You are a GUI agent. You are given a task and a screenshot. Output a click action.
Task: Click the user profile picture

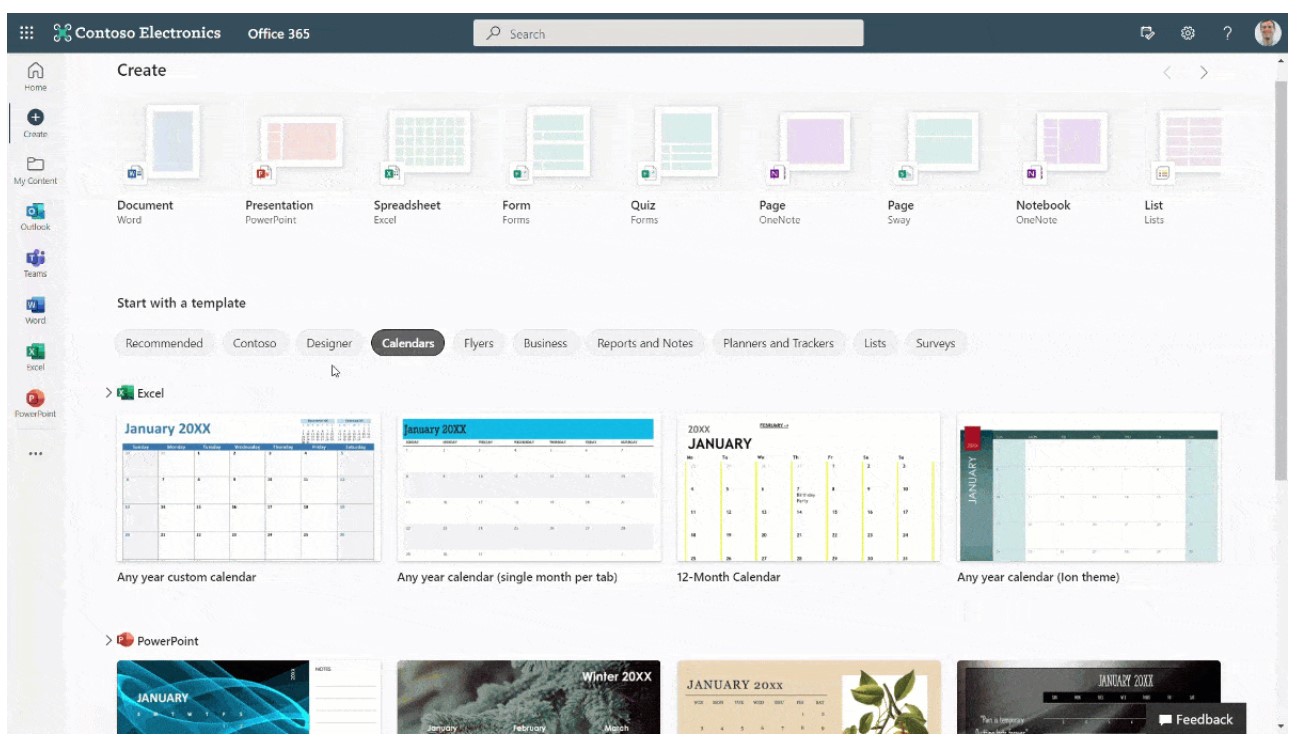tap(1267, 33)
